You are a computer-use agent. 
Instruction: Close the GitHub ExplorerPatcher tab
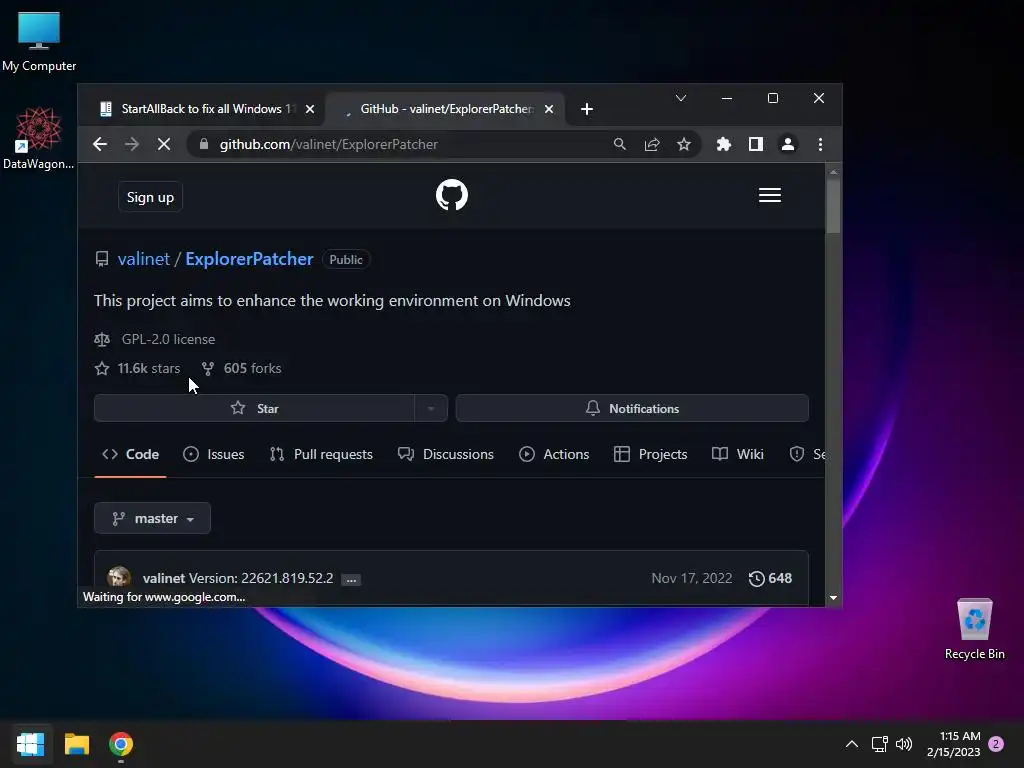549,109
